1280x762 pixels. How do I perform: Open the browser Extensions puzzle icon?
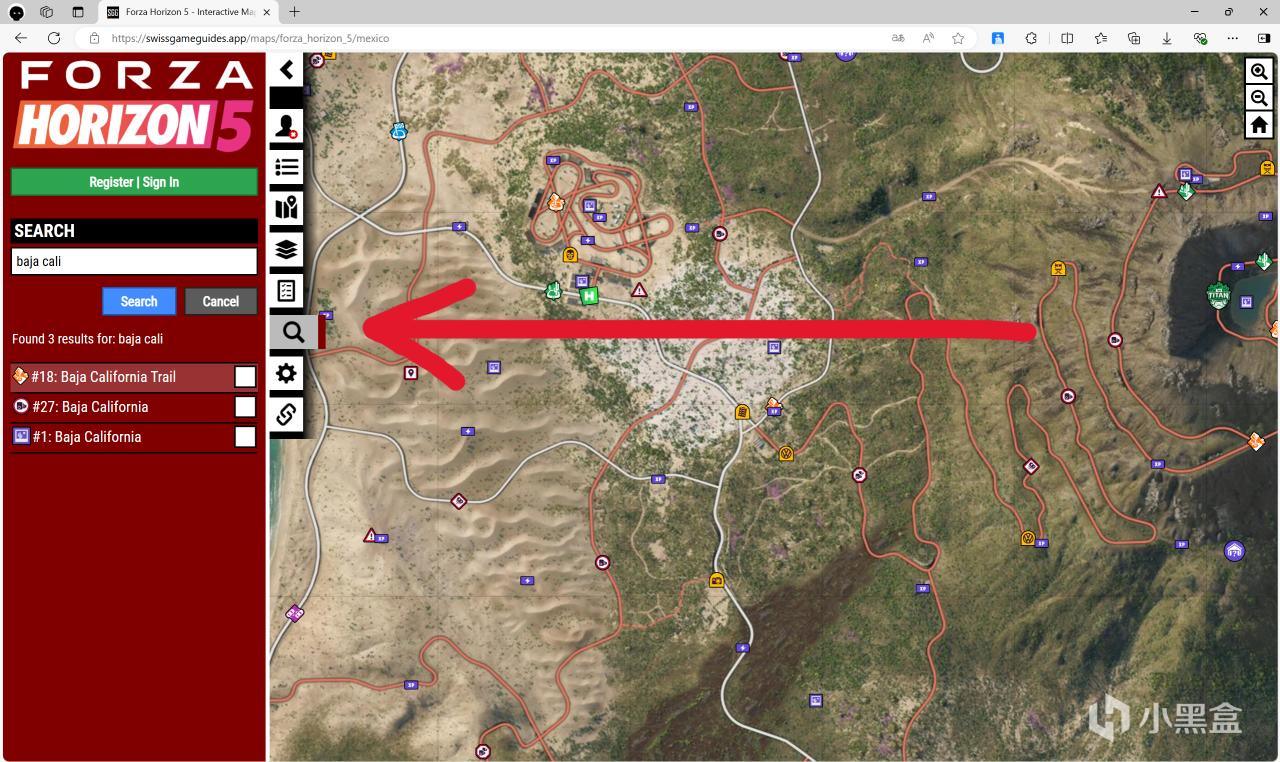click(x=1032, y=38)
